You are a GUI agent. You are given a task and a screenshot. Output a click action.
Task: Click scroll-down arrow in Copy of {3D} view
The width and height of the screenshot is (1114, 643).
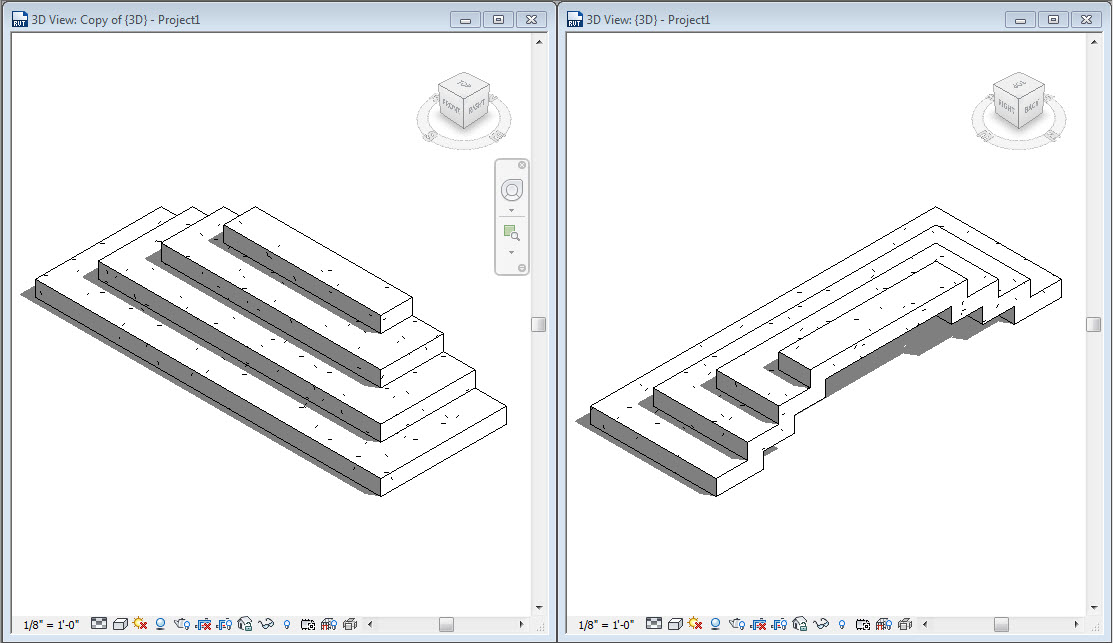(539, 608)
